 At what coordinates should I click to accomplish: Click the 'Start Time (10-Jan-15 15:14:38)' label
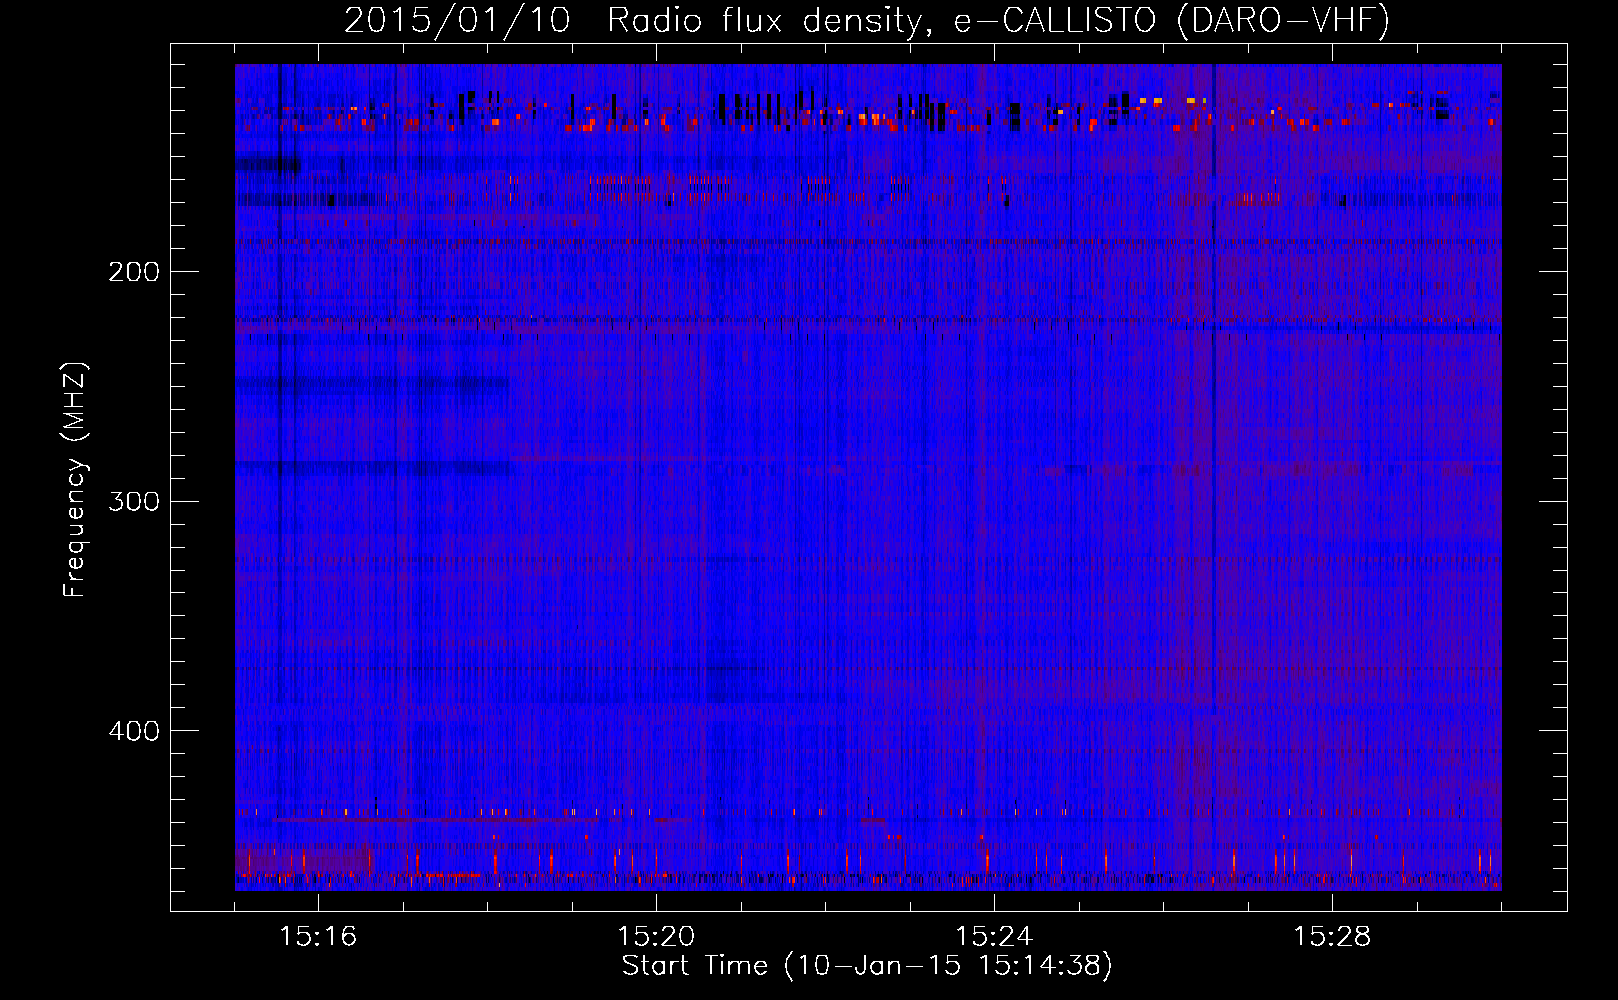(x=867, y=966)
